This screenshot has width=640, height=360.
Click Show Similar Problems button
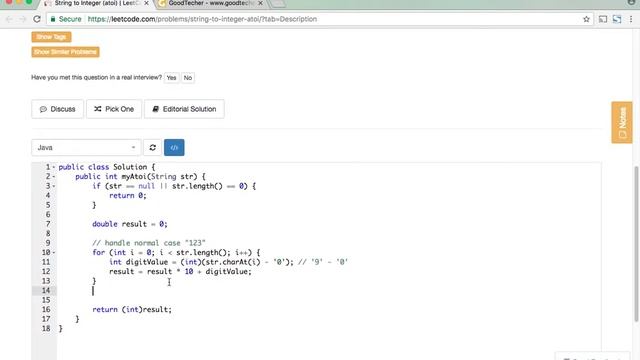click(65, 52)
